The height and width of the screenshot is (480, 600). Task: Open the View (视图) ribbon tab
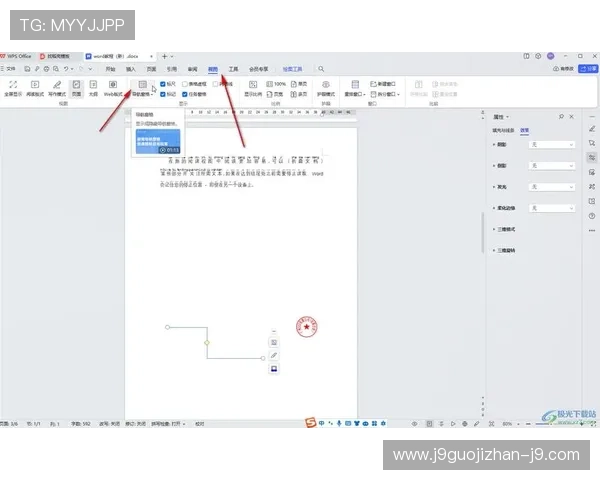(213, 69)
